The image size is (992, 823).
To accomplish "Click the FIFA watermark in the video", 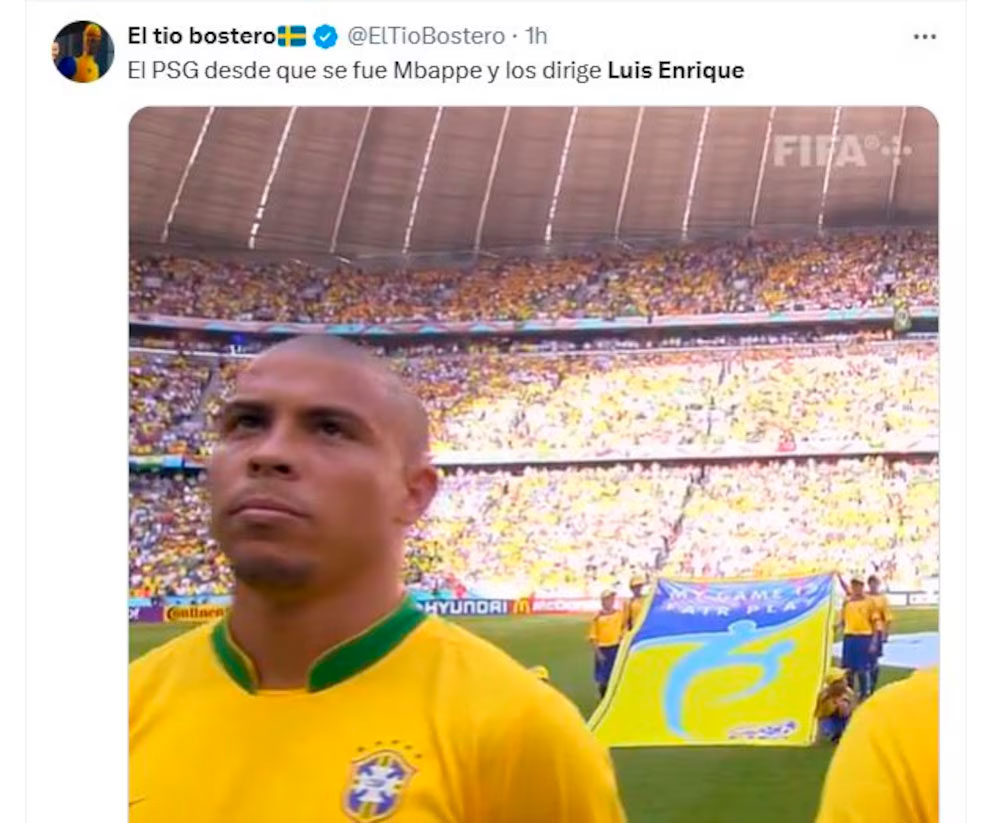I will pyautogui.click(x=840, y=152).
